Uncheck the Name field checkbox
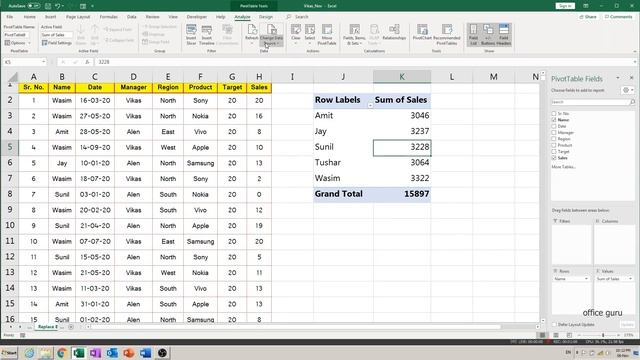Image resolution: width=640 pixels, height=360 pixels. [554, 120]
